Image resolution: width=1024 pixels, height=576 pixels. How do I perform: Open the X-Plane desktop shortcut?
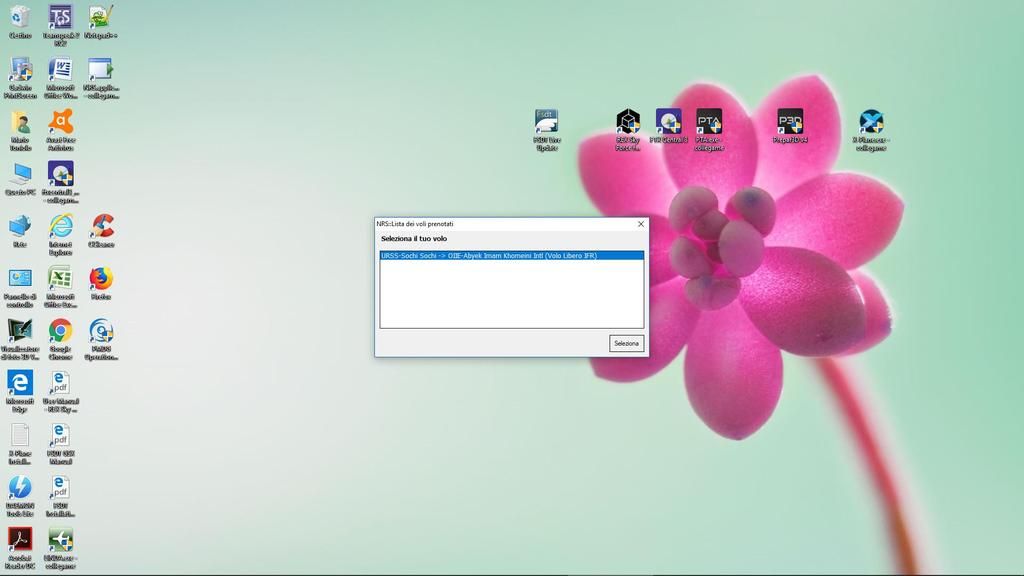pos(871,123)
